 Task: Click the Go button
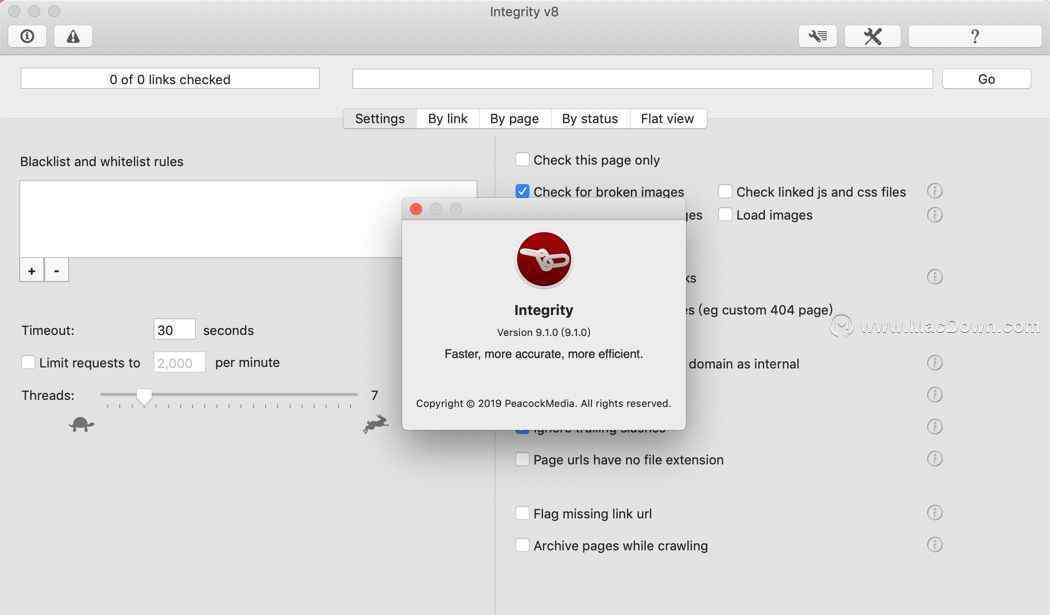(x=986, y=79)
